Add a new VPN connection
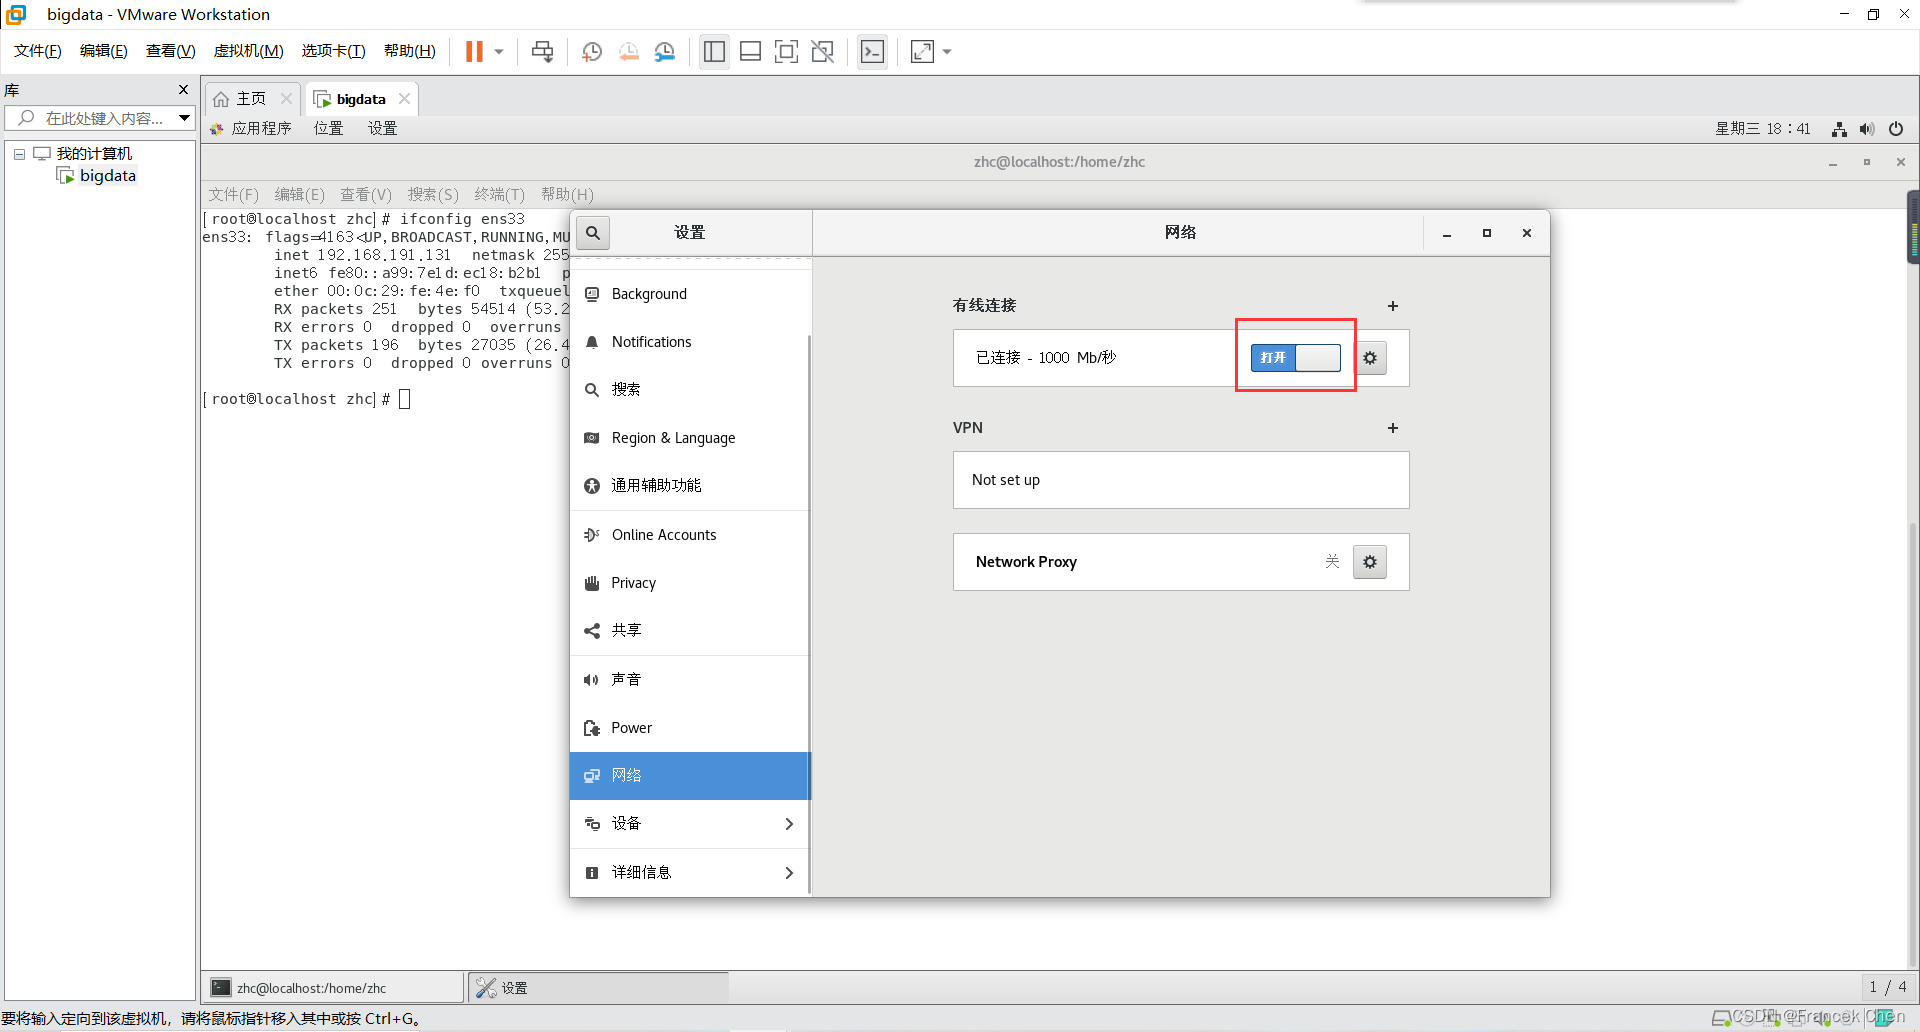Image resolution: width=1920 pixels, height=1032 pixels. (1393, 428)
